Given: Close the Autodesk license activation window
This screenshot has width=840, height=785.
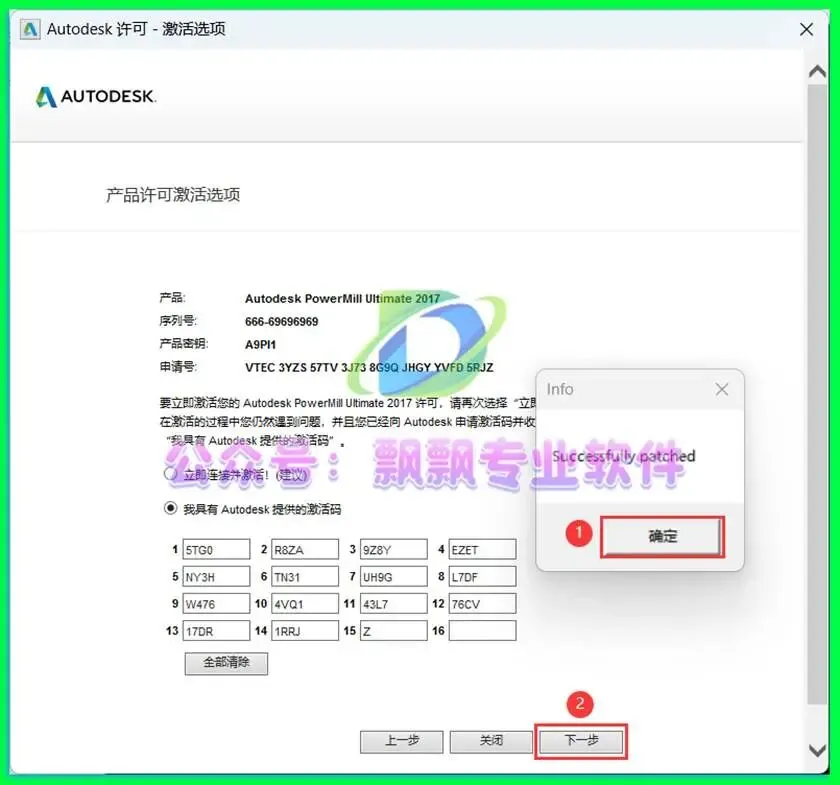Looking at the screenshot, I should click(x=806, y=29).
